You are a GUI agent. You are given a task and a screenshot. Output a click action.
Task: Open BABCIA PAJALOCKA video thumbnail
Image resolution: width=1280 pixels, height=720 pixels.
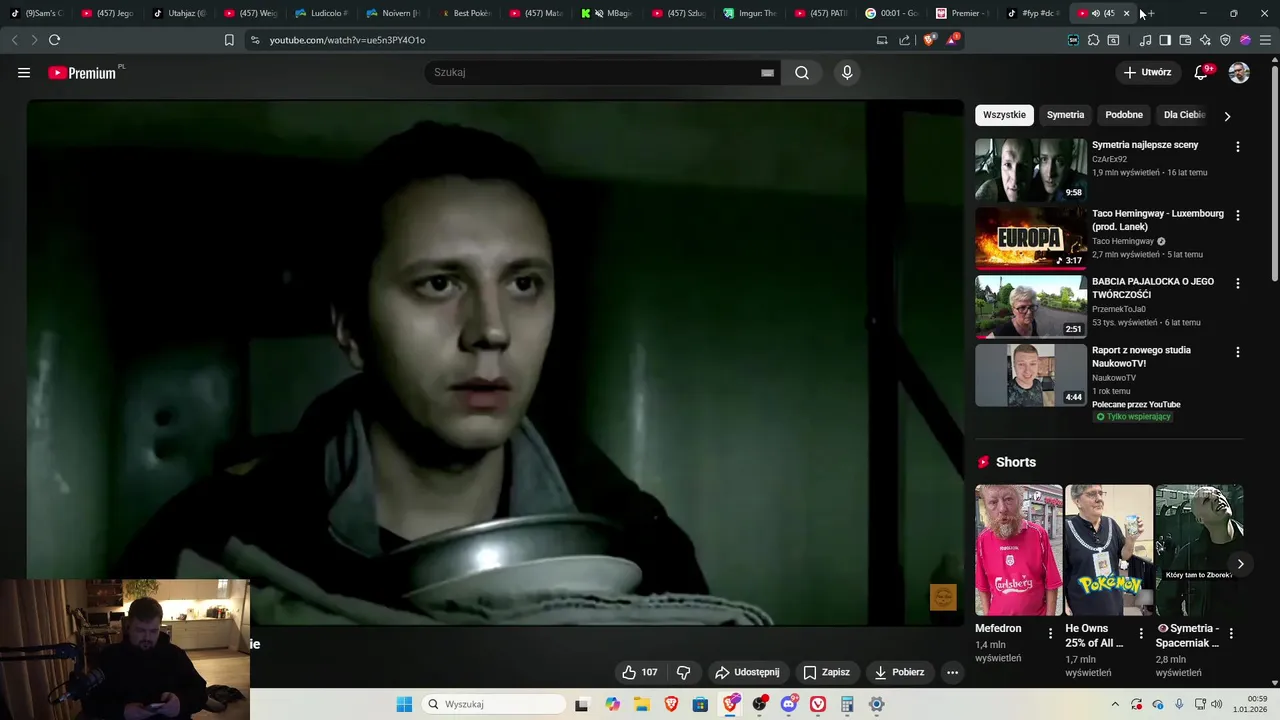click(1031, 307)
